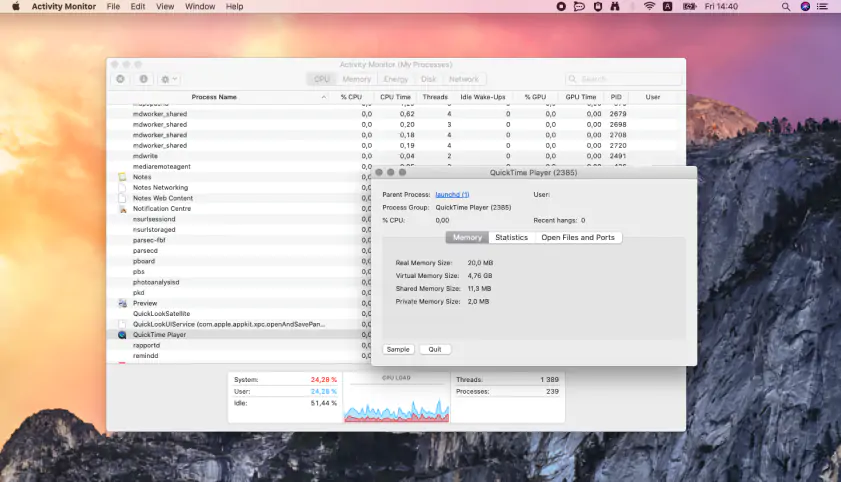The width and height of the screenshot is (841, 482).
Task: Click the Siri icon in menu bar
Action: (805, 6)
